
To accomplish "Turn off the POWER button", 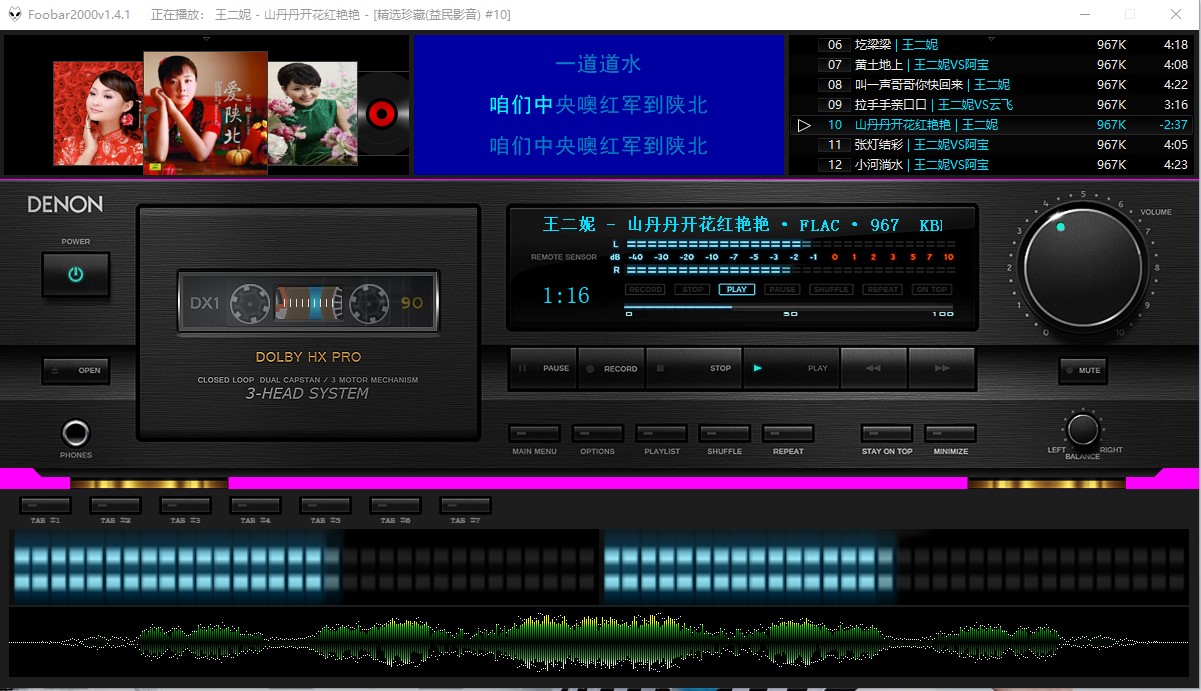I will coord(75,274).
